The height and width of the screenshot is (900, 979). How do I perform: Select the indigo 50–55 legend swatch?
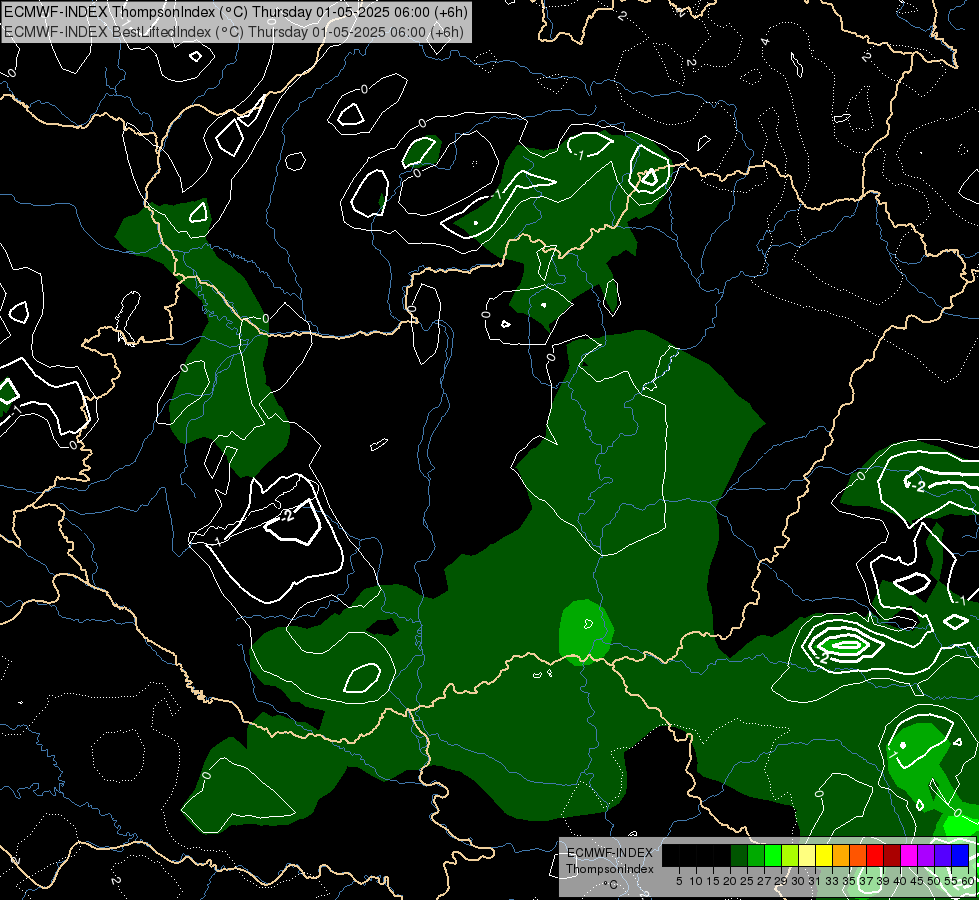point(942,855)
